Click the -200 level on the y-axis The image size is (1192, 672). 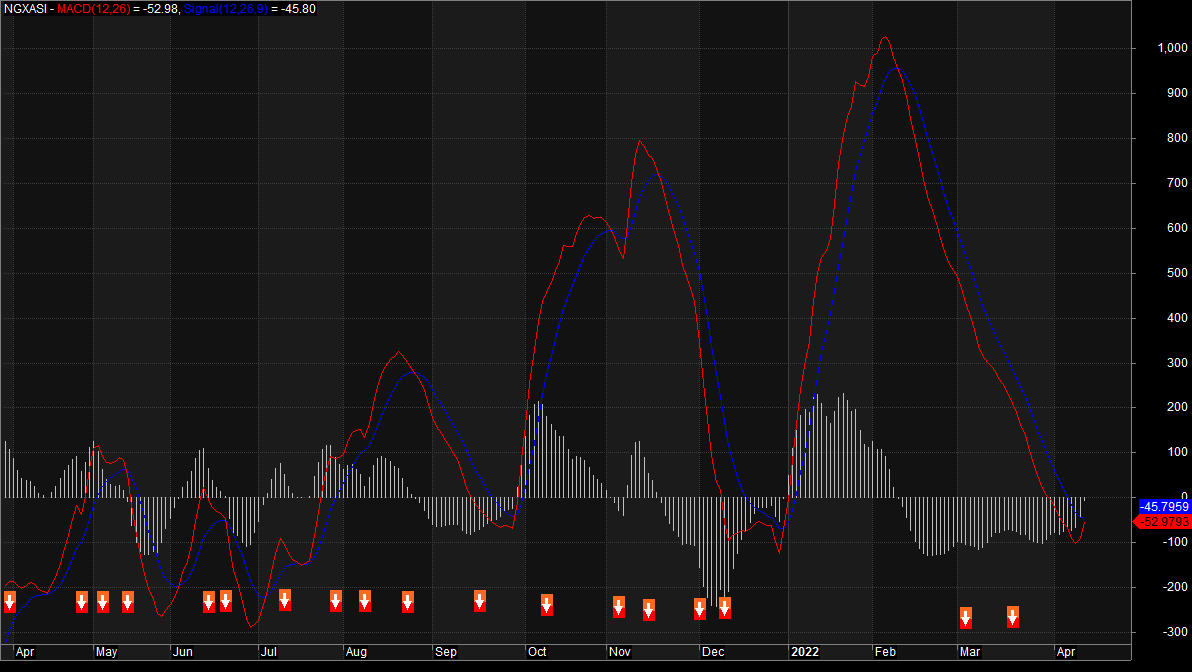(x=1175, y=587)
